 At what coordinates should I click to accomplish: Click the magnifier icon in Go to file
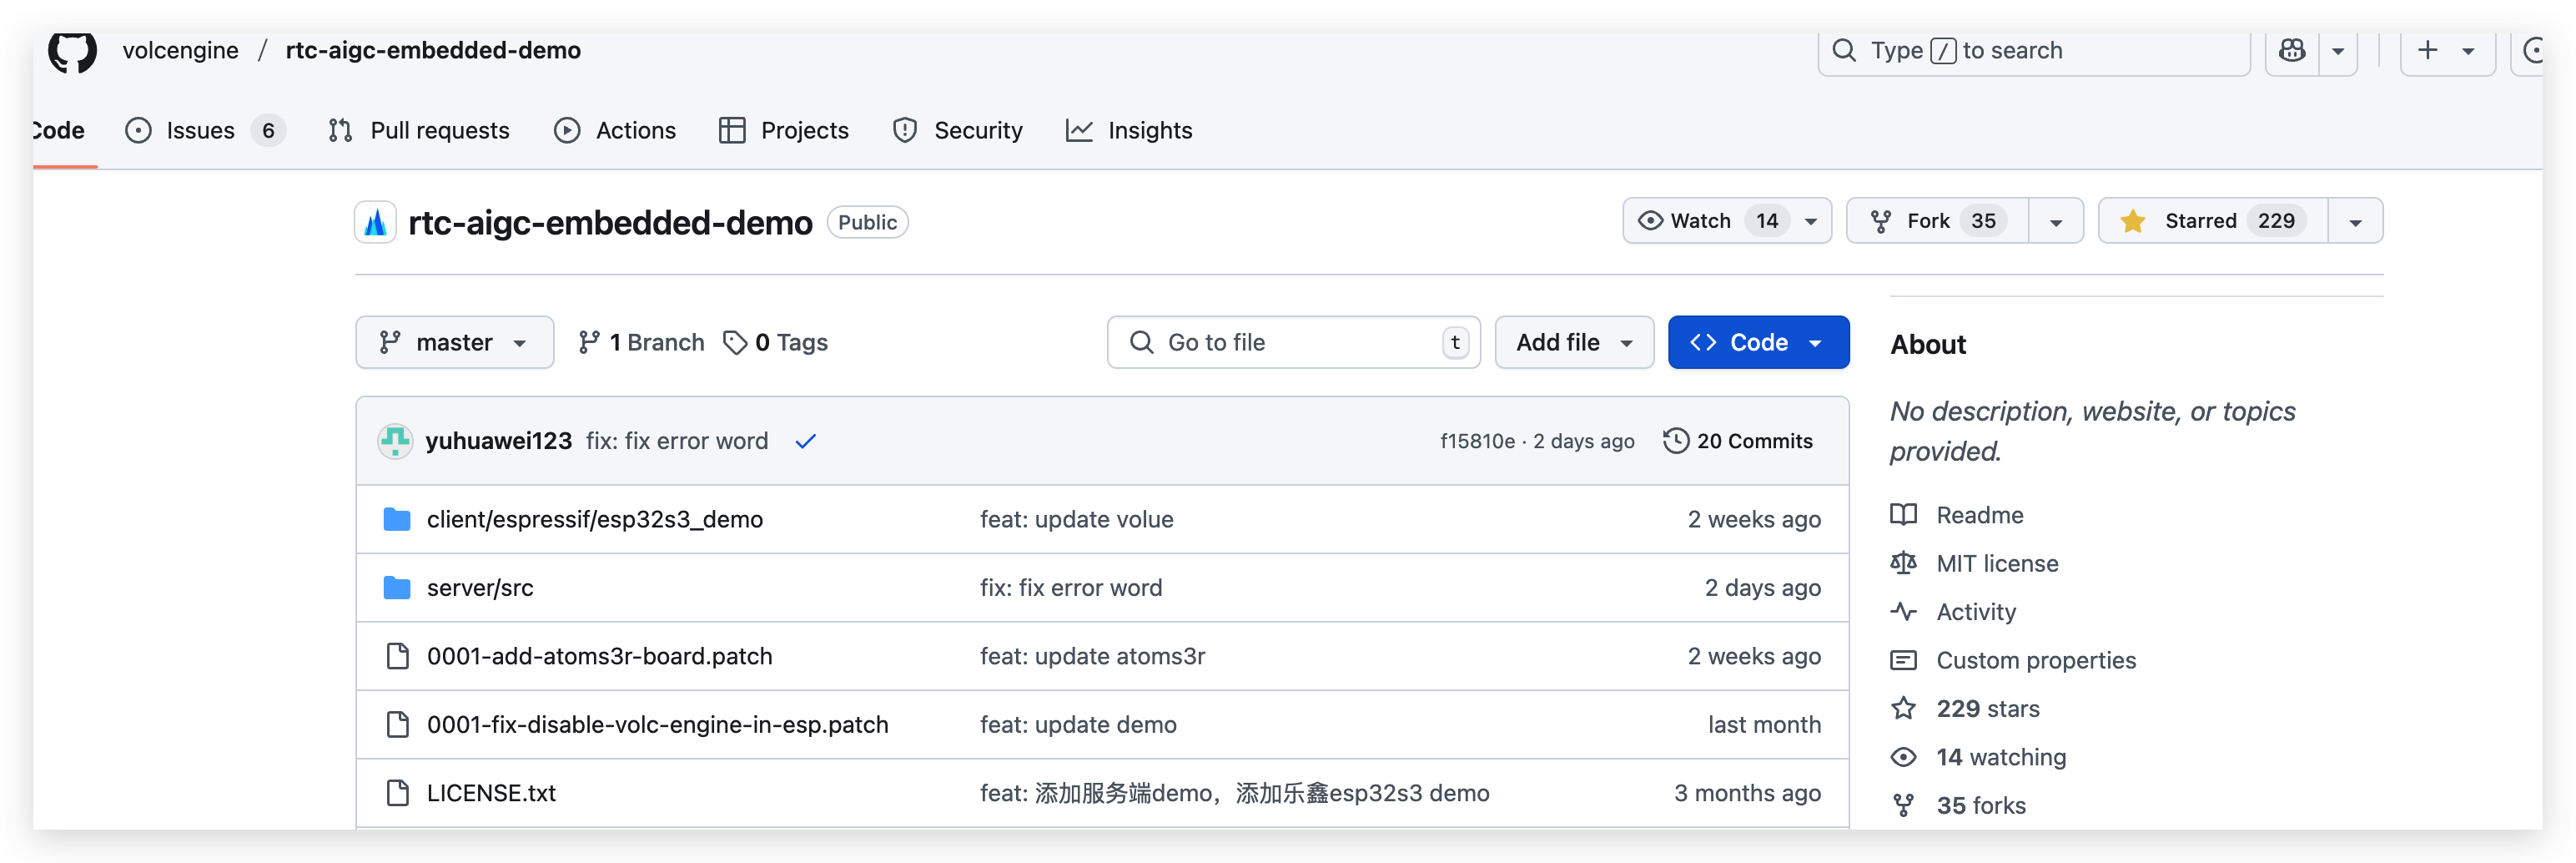(x=1141, y=342)
